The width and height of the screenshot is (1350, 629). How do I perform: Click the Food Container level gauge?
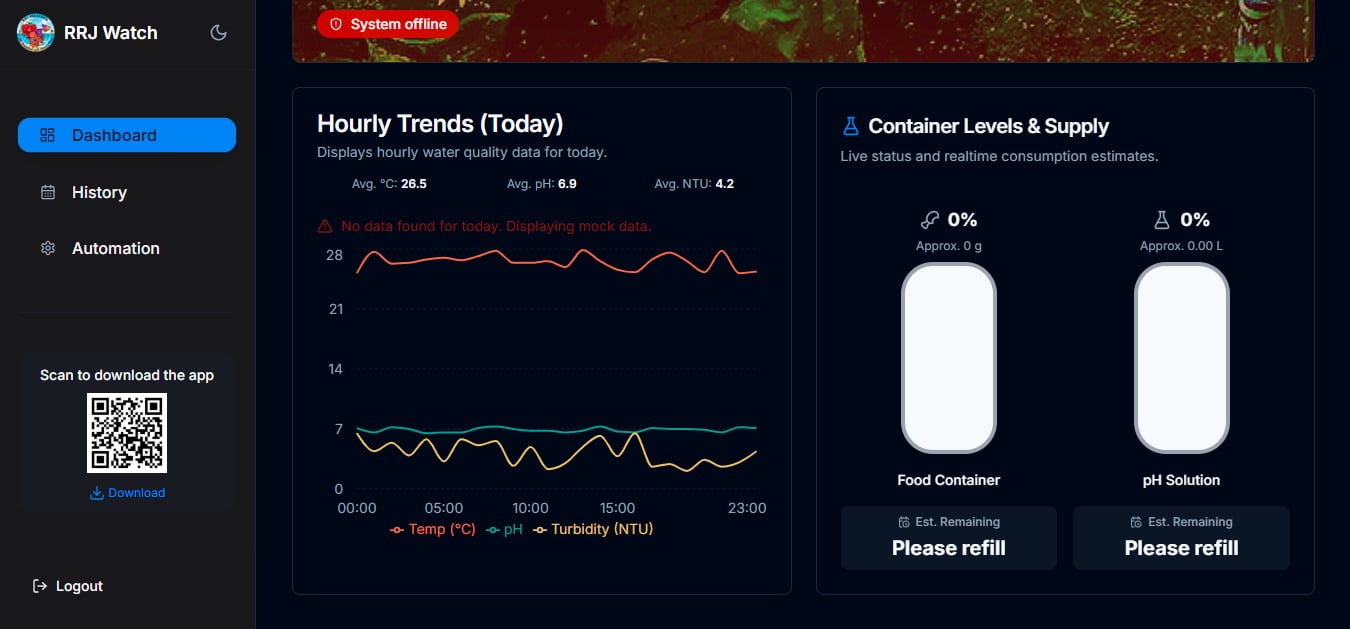coord(948,358)
